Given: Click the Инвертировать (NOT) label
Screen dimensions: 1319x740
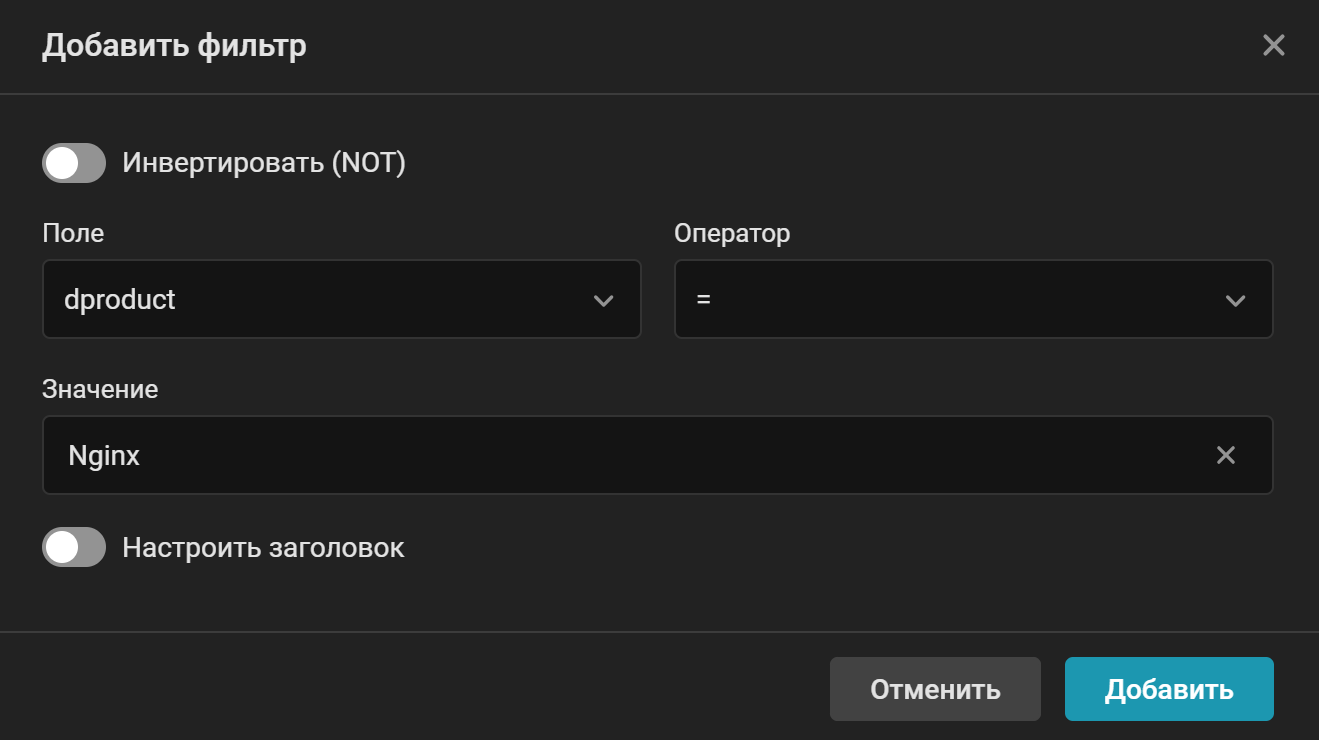Looking at the screenshot, I should 267,163.
